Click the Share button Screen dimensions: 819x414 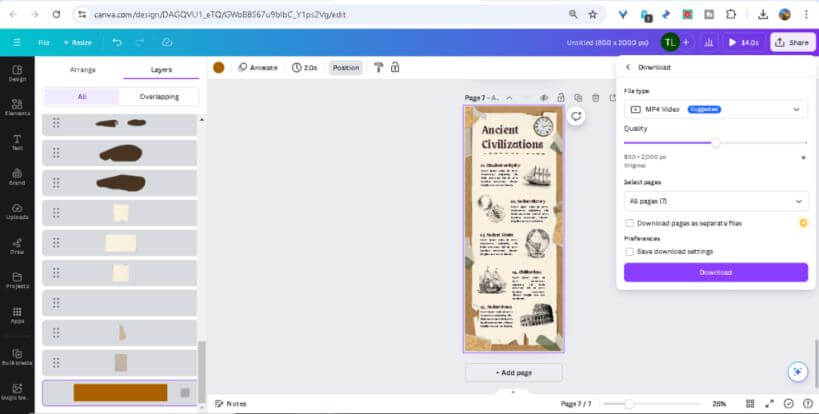[792, 42]
